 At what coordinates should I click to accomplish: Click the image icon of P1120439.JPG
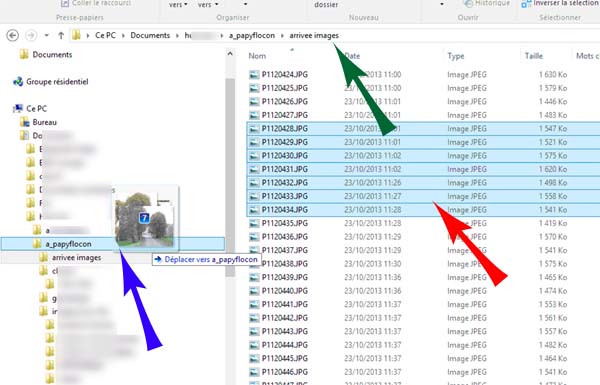(x=254, y=277)
